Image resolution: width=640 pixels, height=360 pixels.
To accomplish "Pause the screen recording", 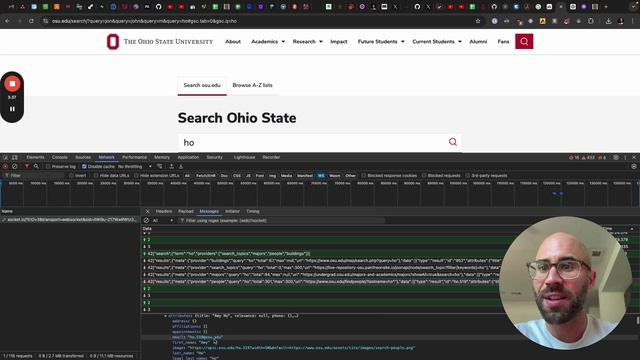I will click(x=12, y=109).
